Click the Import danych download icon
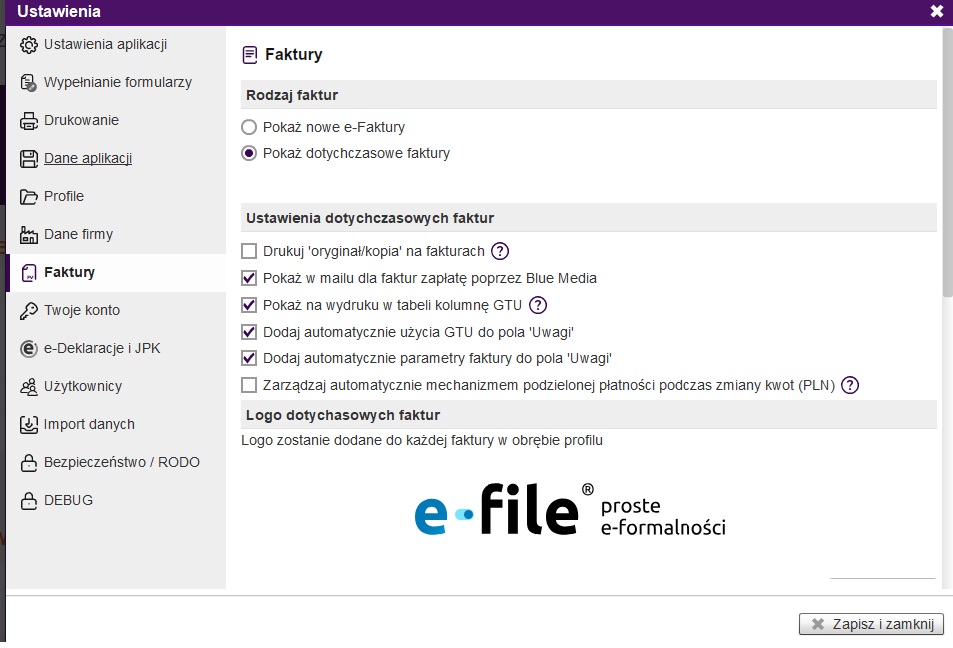The height and width of the screenshot is (648, 953). coord(28,425)
